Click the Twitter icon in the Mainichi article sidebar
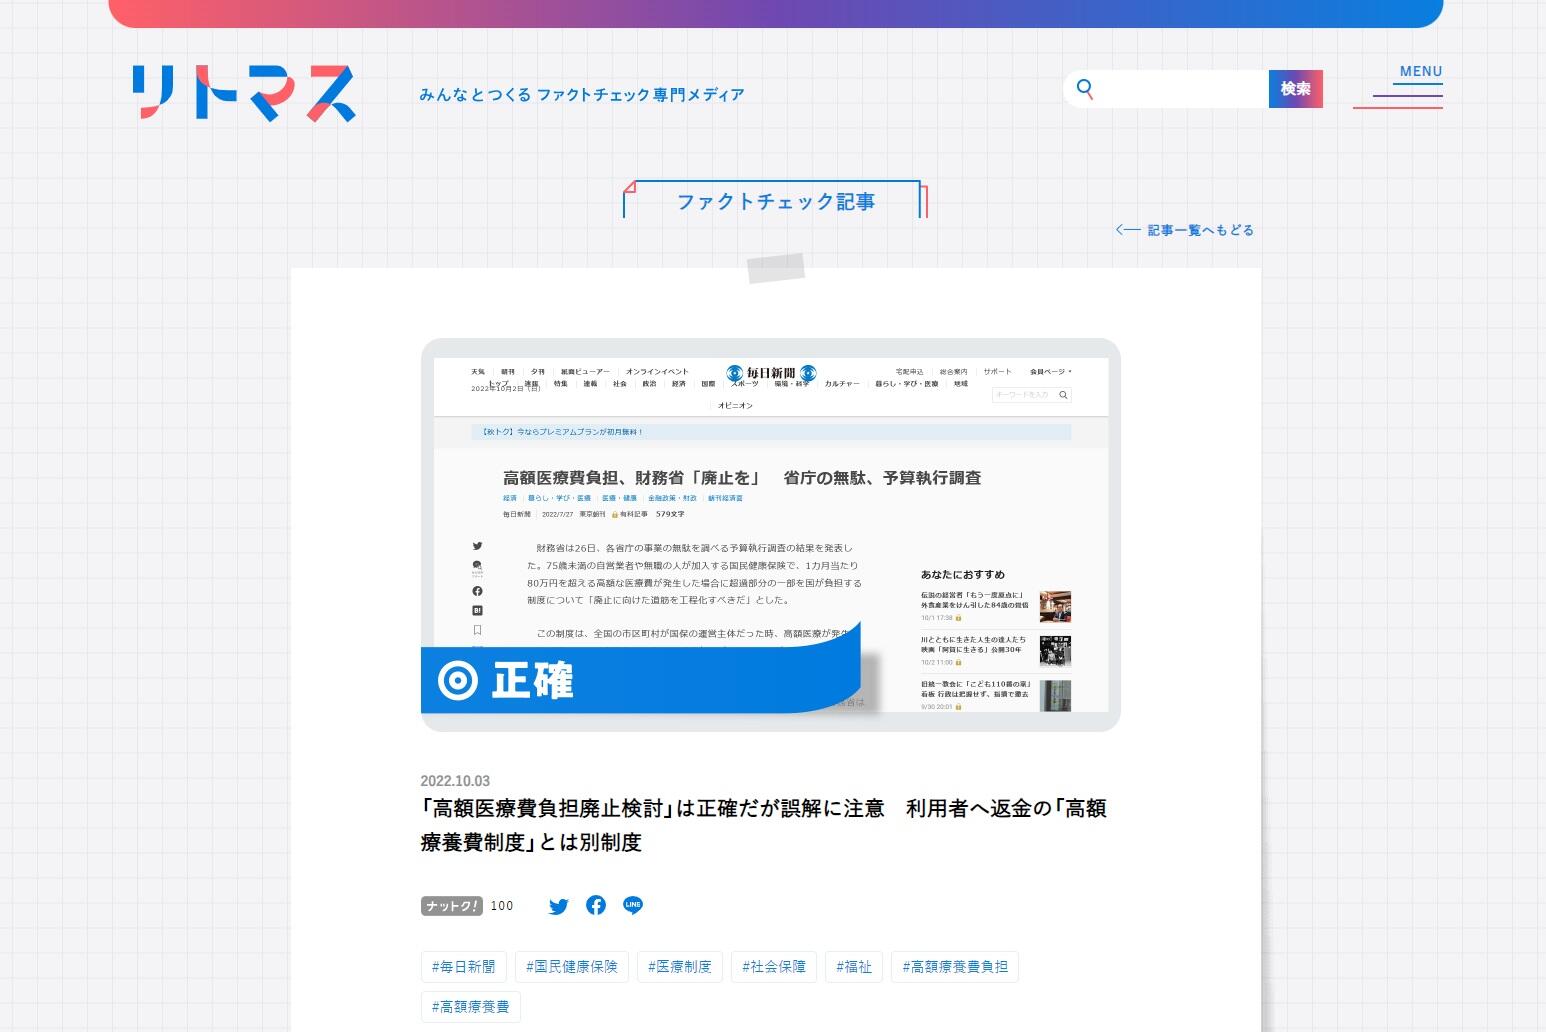The width and height of the screenshot is (1546, 1032). (477, 546)
